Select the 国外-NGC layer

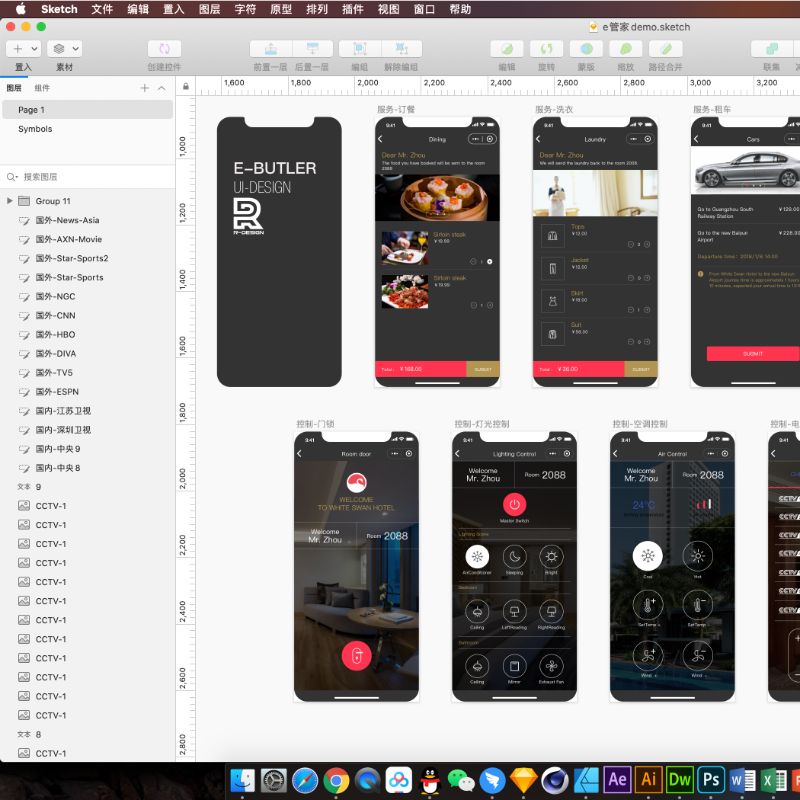88,296
